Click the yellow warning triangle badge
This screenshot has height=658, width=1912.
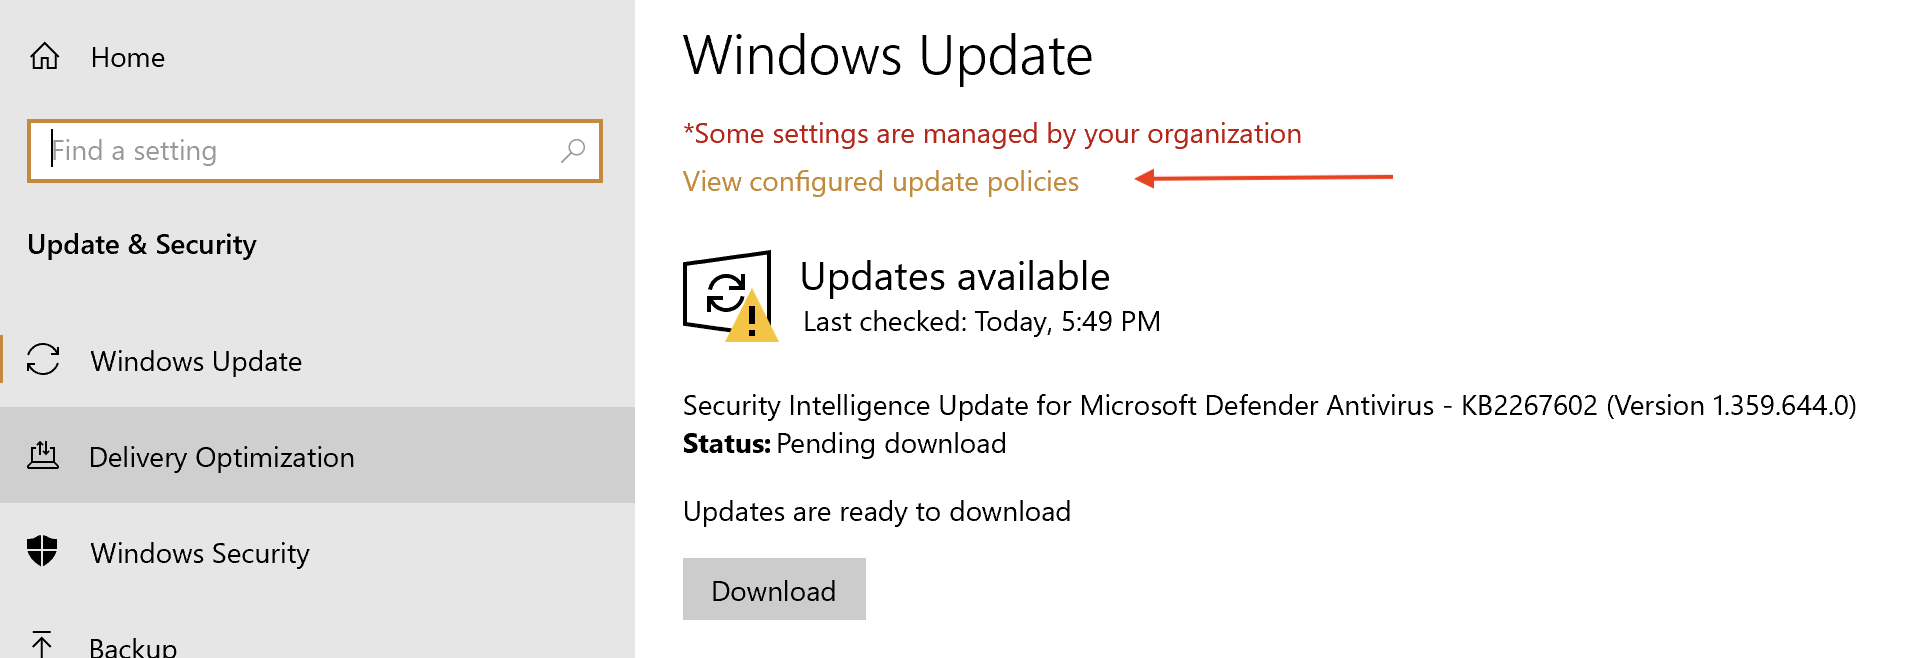[x=752, y=320]
